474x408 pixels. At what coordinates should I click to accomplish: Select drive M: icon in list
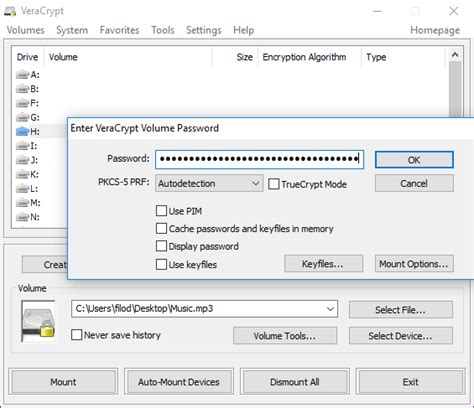[x=22, y=203]
